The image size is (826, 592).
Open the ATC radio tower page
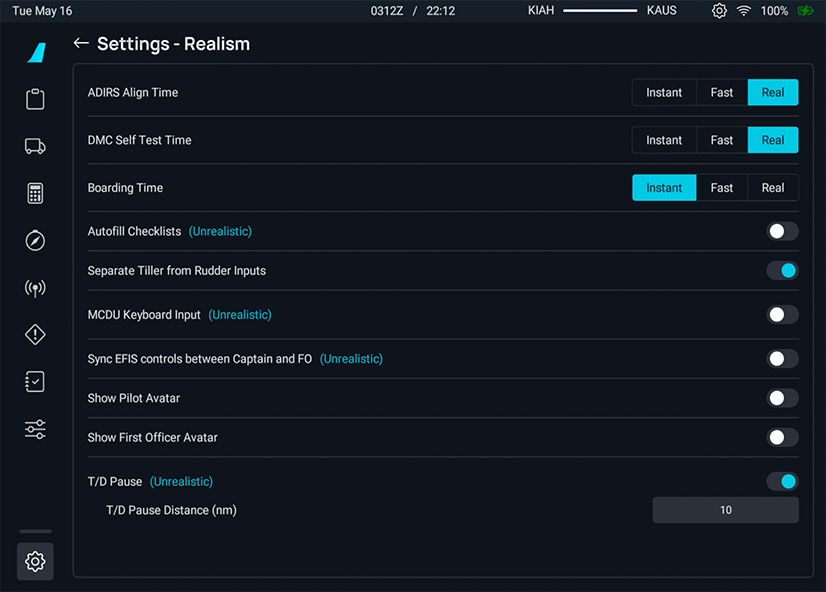(35, 289)
